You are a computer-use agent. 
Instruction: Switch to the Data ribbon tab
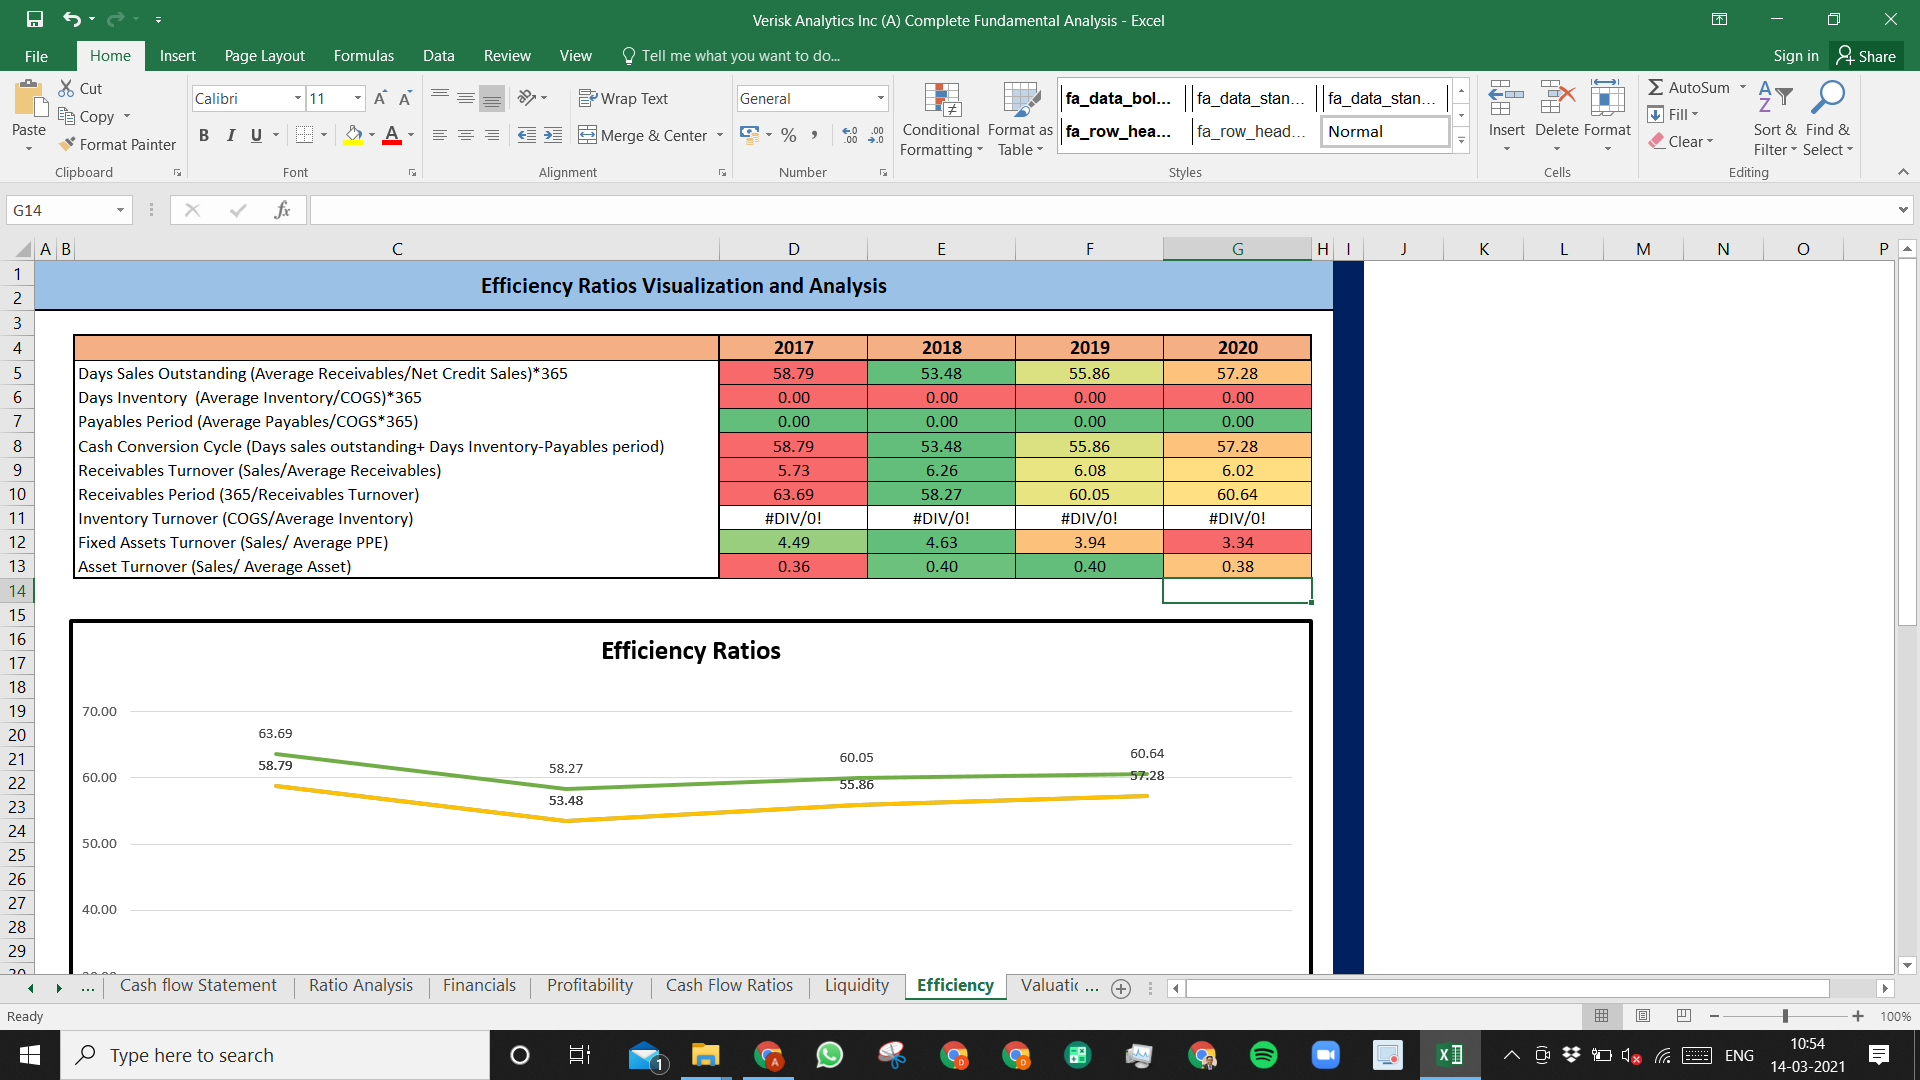tap(438, 56)
